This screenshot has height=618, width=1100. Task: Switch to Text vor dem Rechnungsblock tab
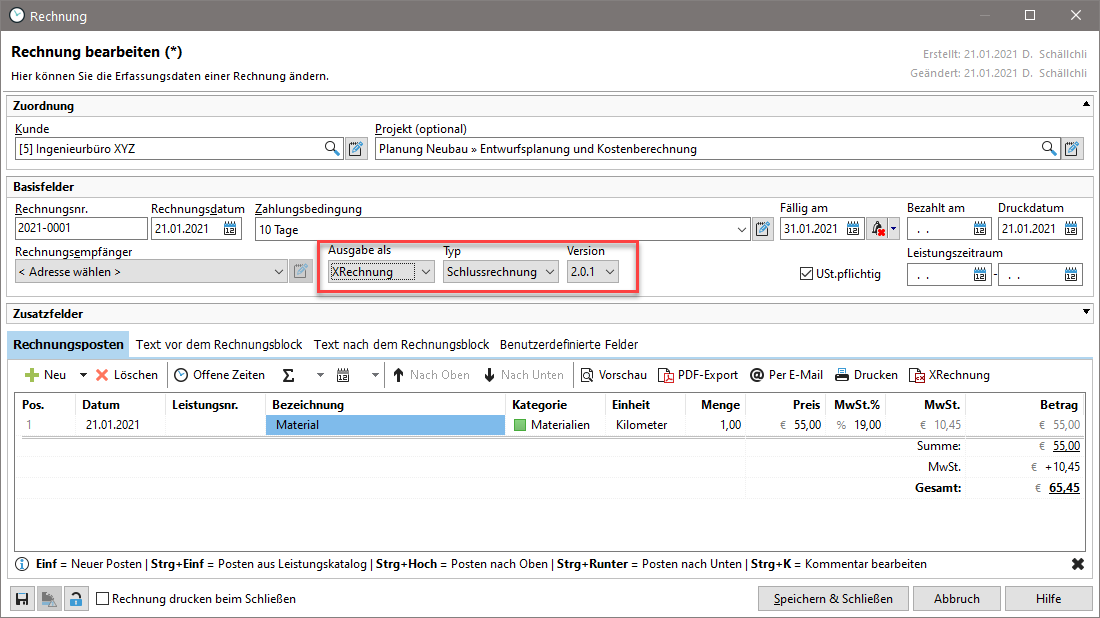pyautogui.click(x=219, y=344)
